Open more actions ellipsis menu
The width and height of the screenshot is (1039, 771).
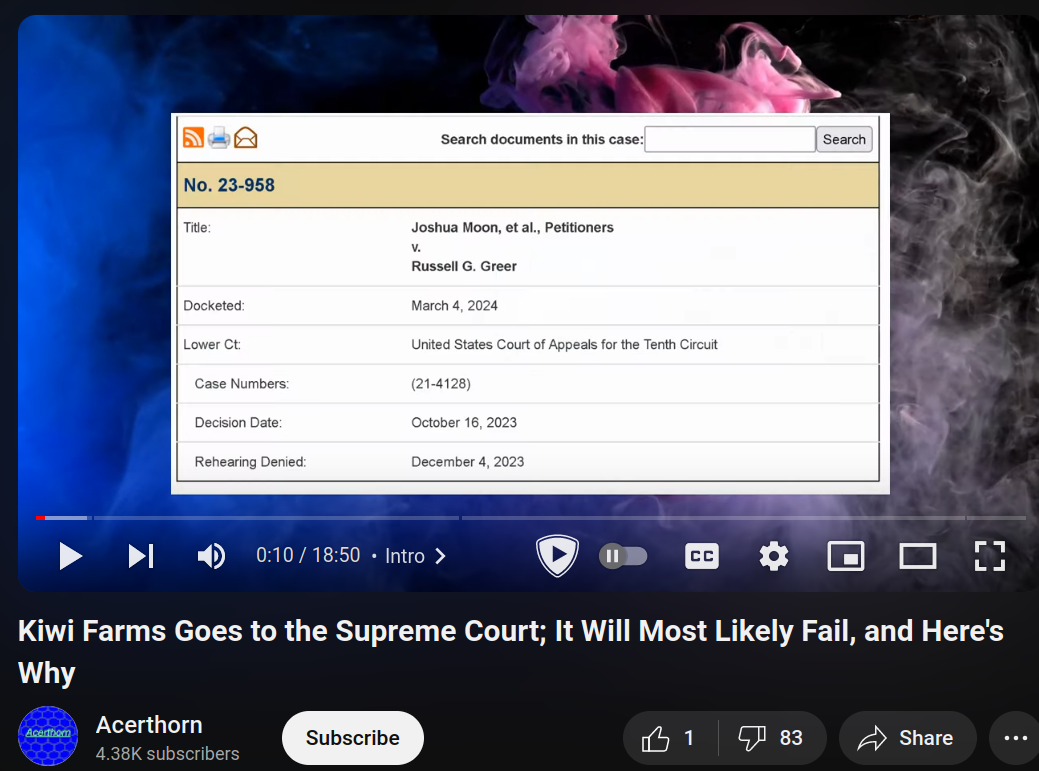(1014, 738)
